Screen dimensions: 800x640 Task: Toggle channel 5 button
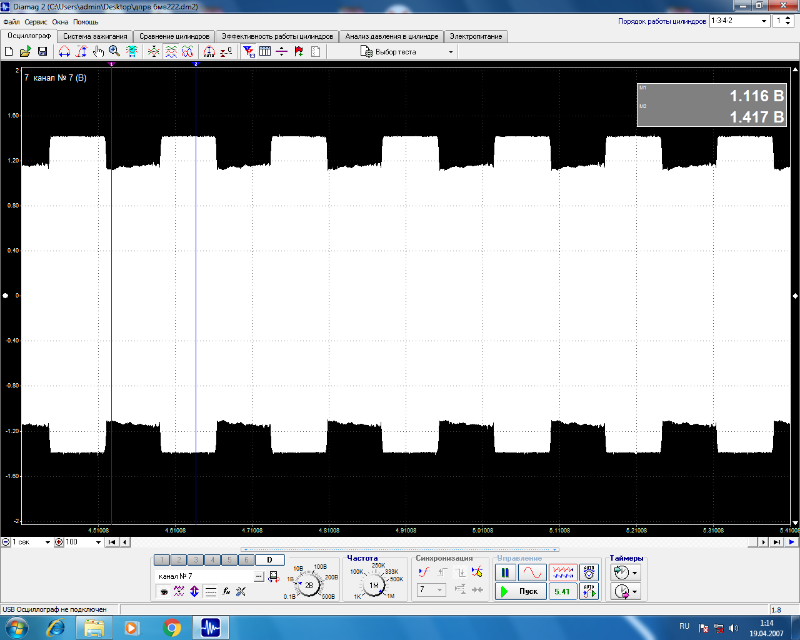pyautogui.click(x=229, y=560)
